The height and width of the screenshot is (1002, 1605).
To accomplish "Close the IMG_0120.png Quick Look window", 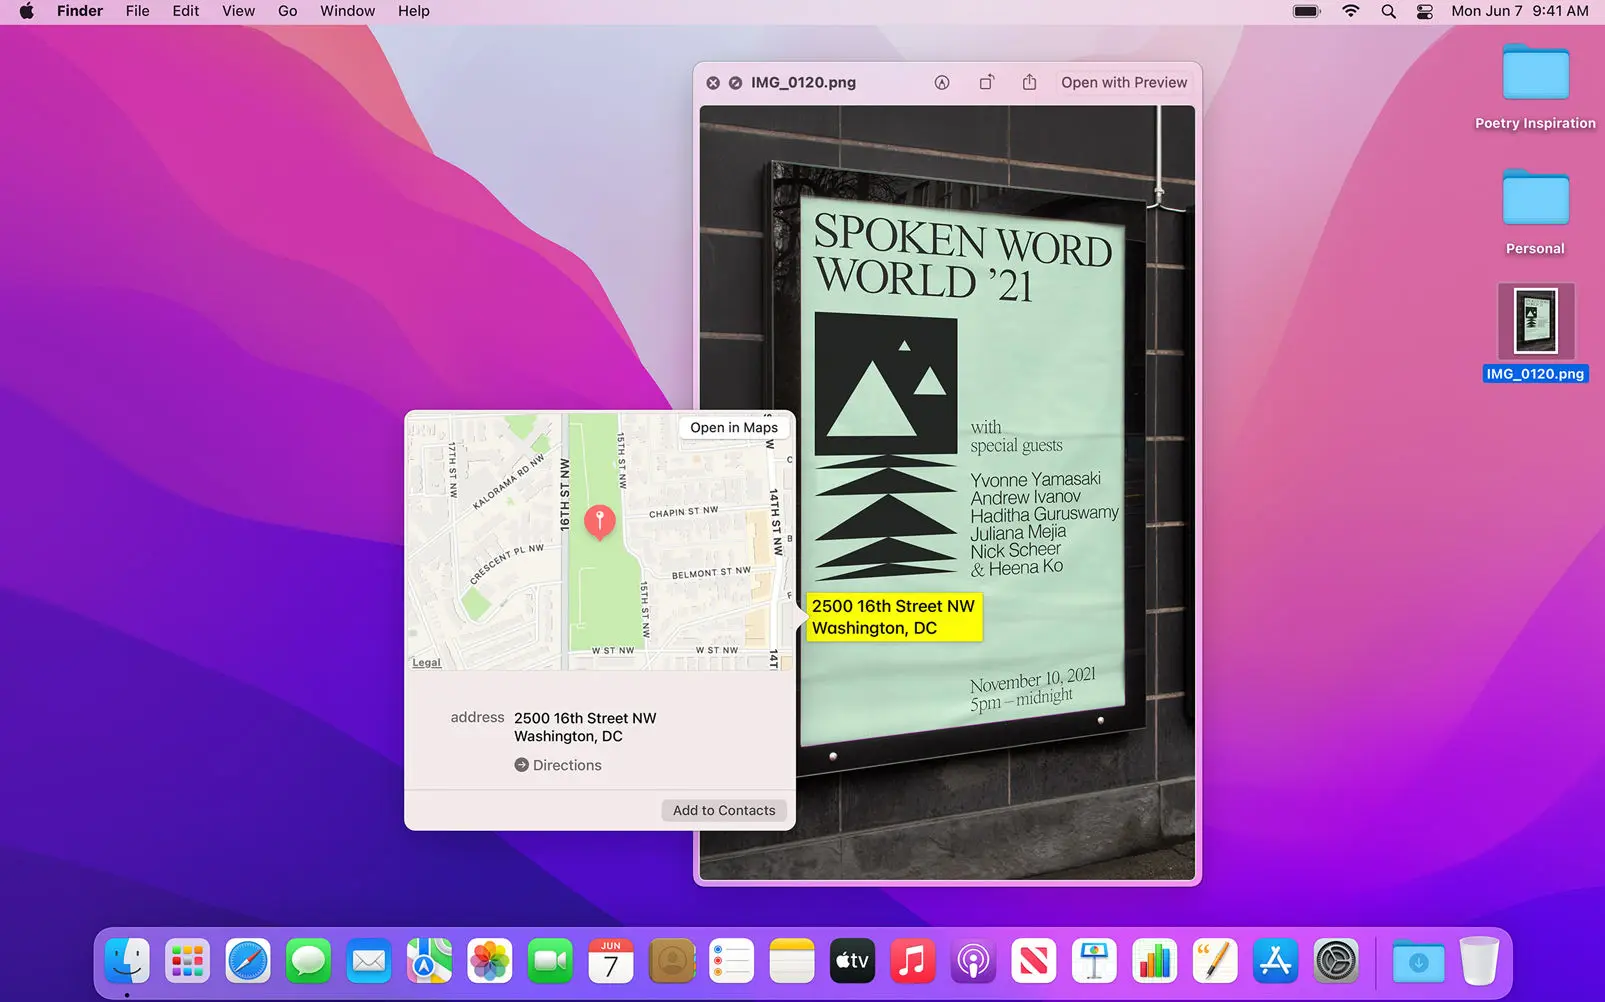I will coord(713,83).
